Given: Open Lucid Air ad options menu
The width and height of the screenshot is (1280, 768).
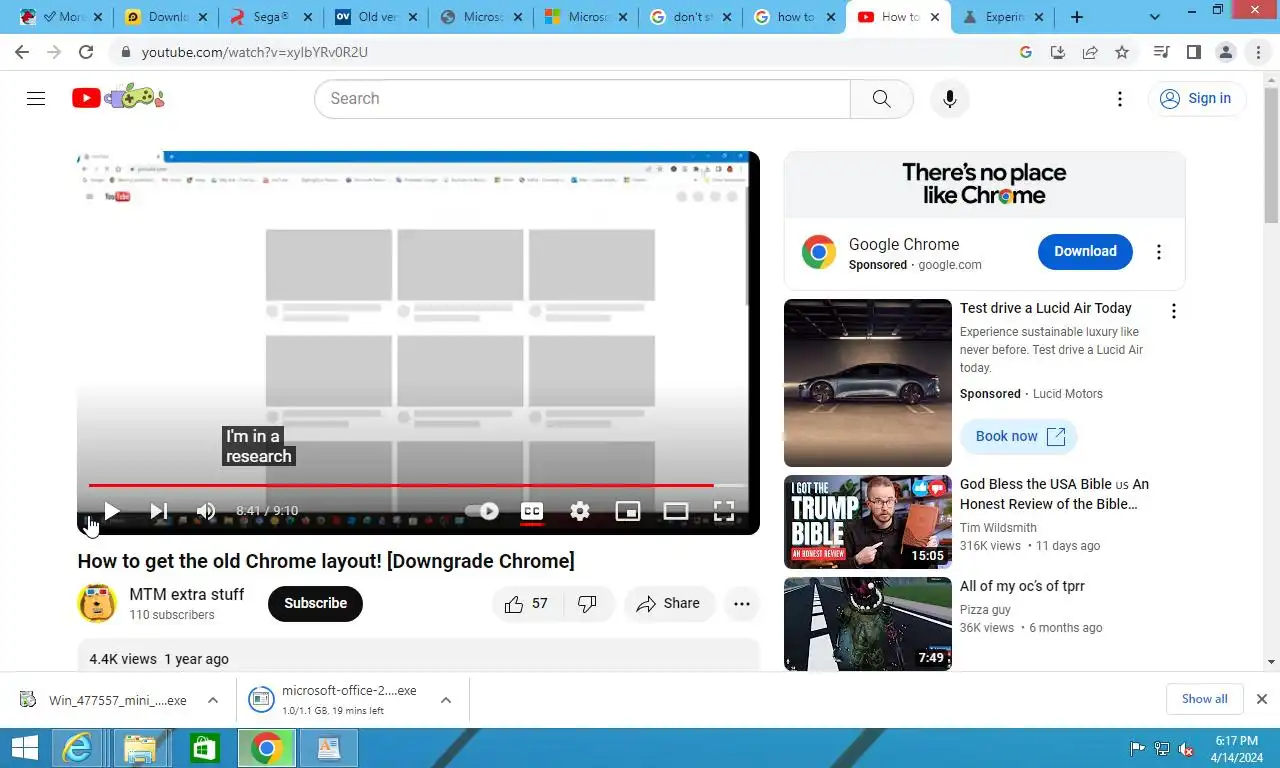Looking at the screenshot, I should coord(1174,311).
